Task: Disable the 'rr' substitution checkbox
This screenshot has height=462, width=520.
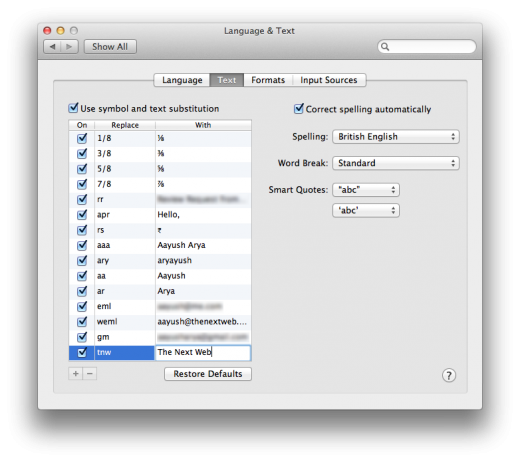Action: click(x=82, y=199)
